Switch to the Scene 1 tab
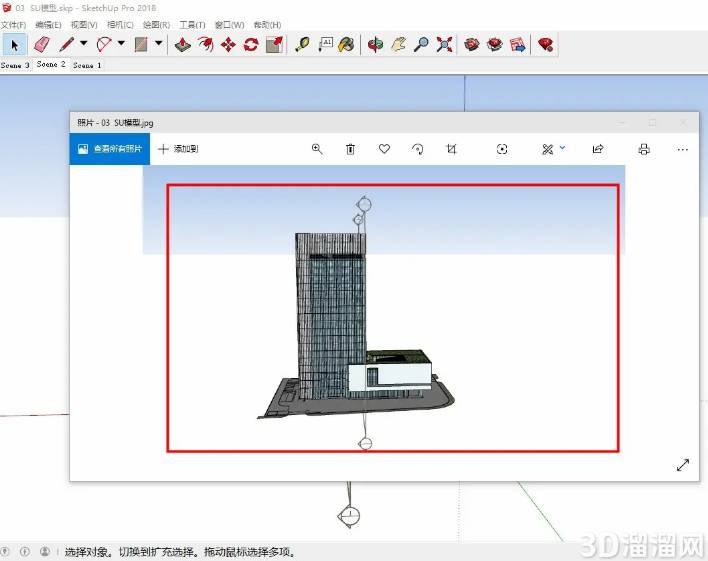 (x=87, y=65)
